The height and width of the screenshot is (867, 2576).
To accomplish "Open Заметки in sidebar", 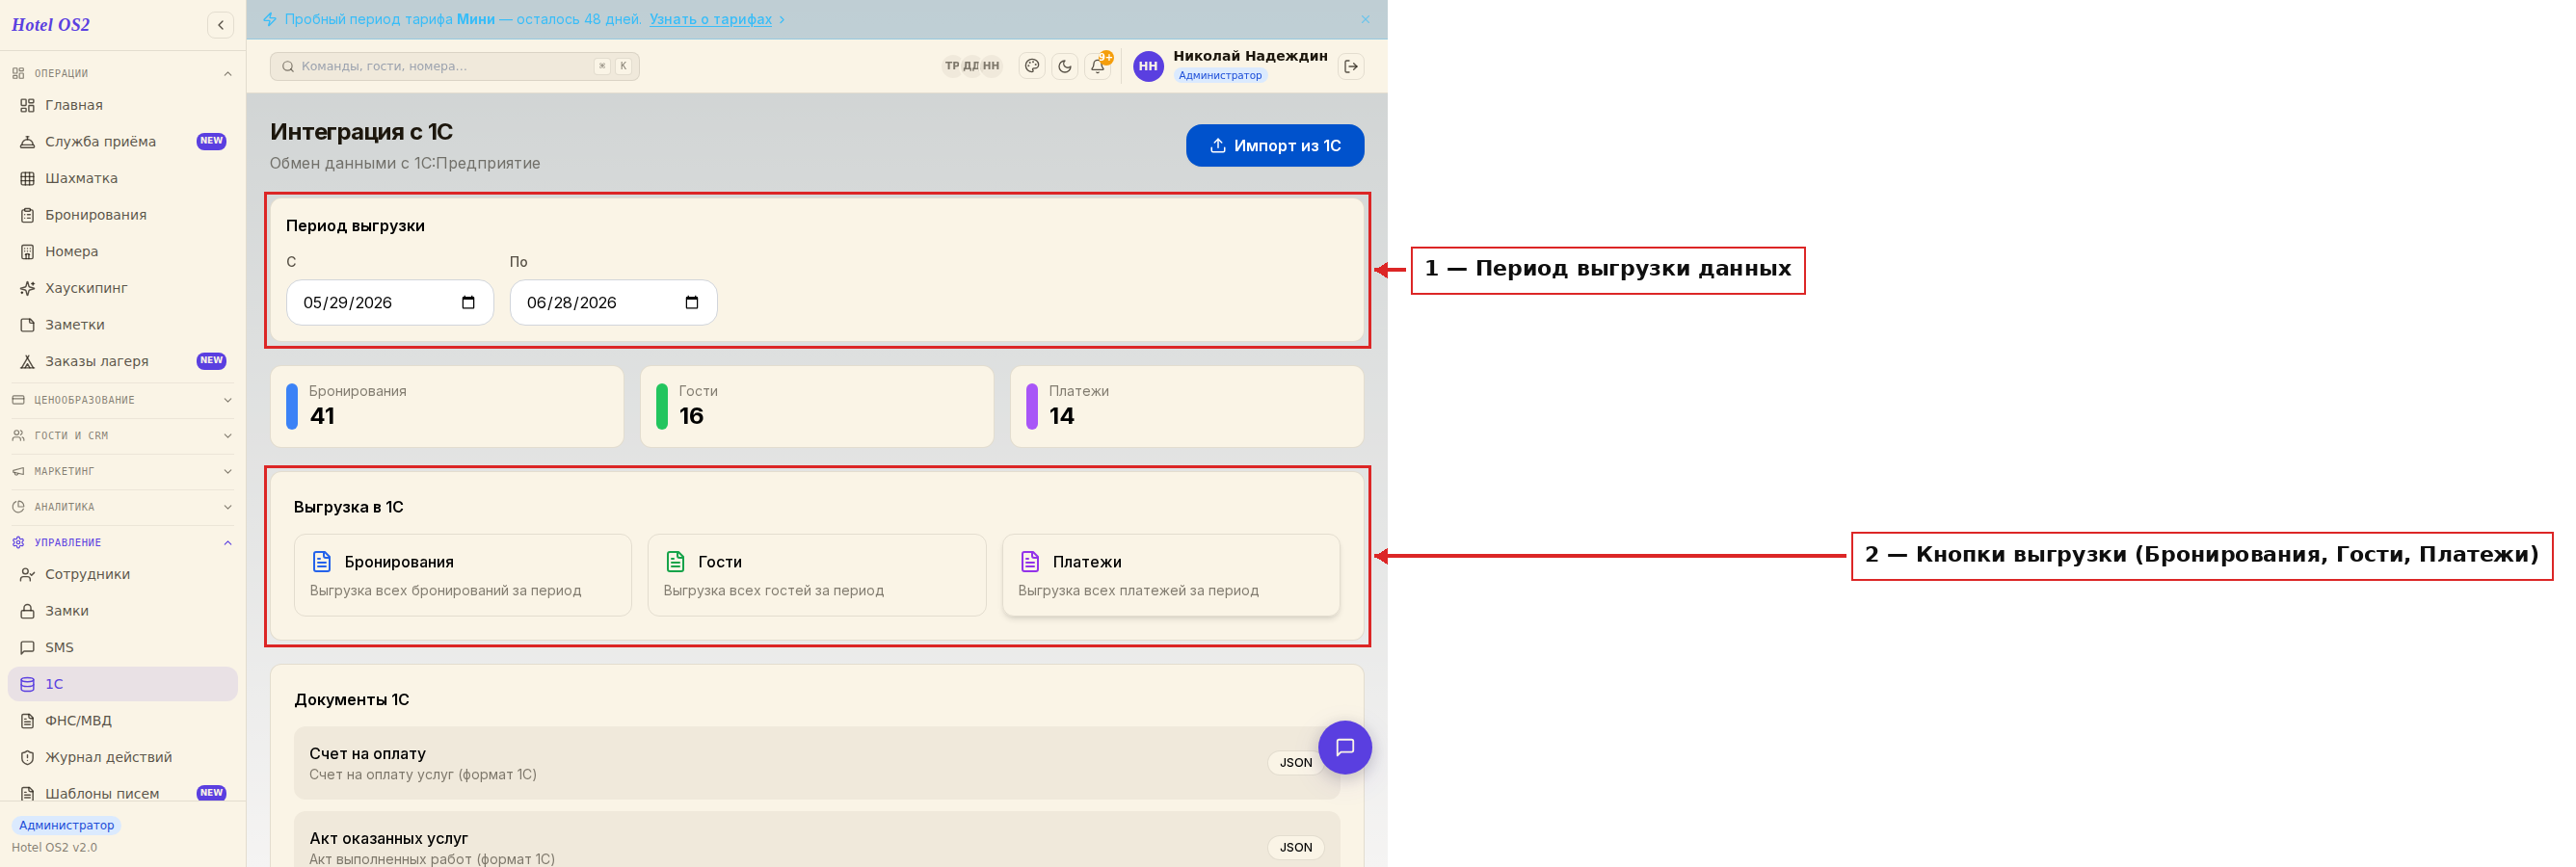I will coord(122,325).
